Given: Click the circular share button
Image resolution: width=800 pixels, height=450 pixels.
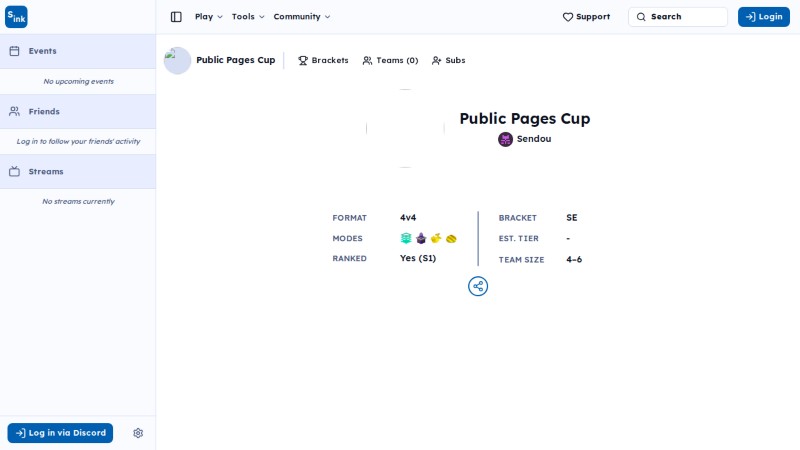Looking at the screenshot, I should (x=478, y=286).
